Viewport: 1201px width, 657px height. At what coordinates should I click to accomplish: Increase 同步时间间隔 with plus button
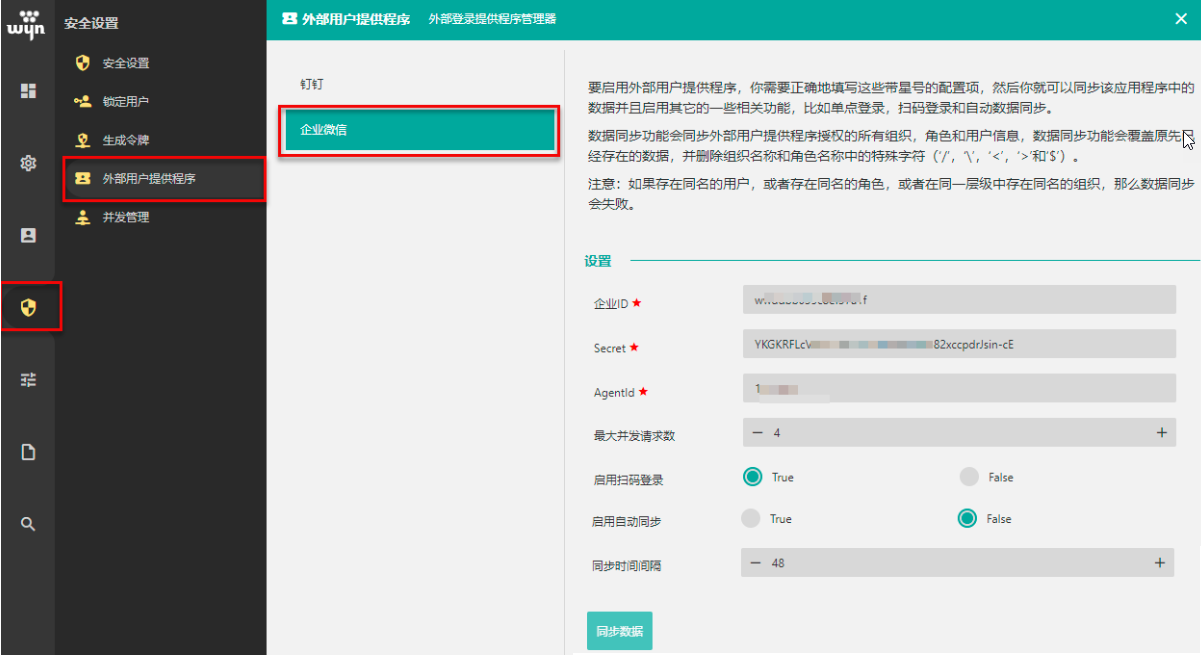click(1159, 563)
